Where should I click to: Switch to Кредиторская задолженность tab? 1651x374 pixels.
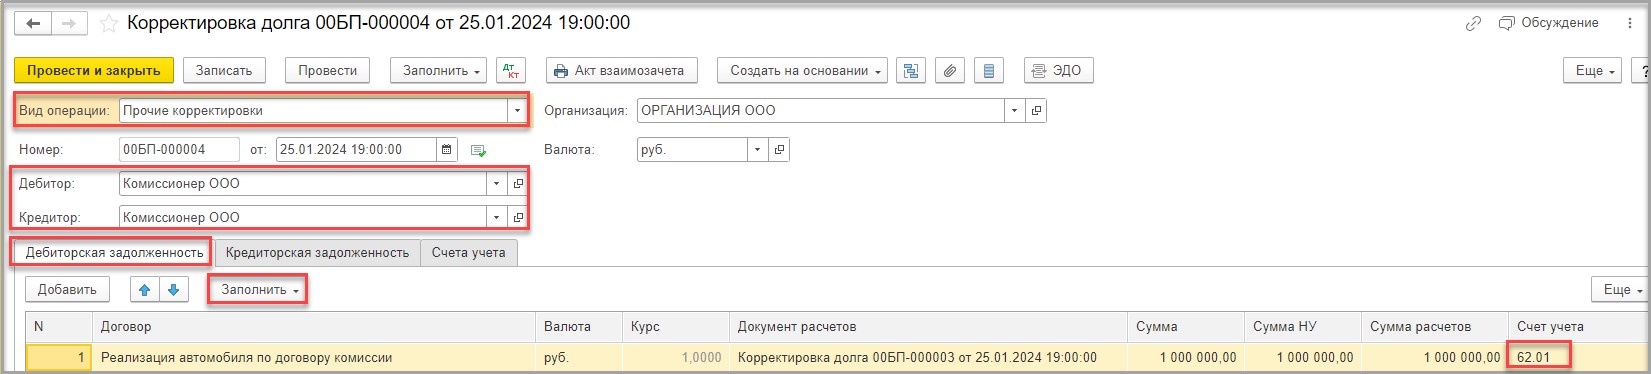click(x=317, y=253)
